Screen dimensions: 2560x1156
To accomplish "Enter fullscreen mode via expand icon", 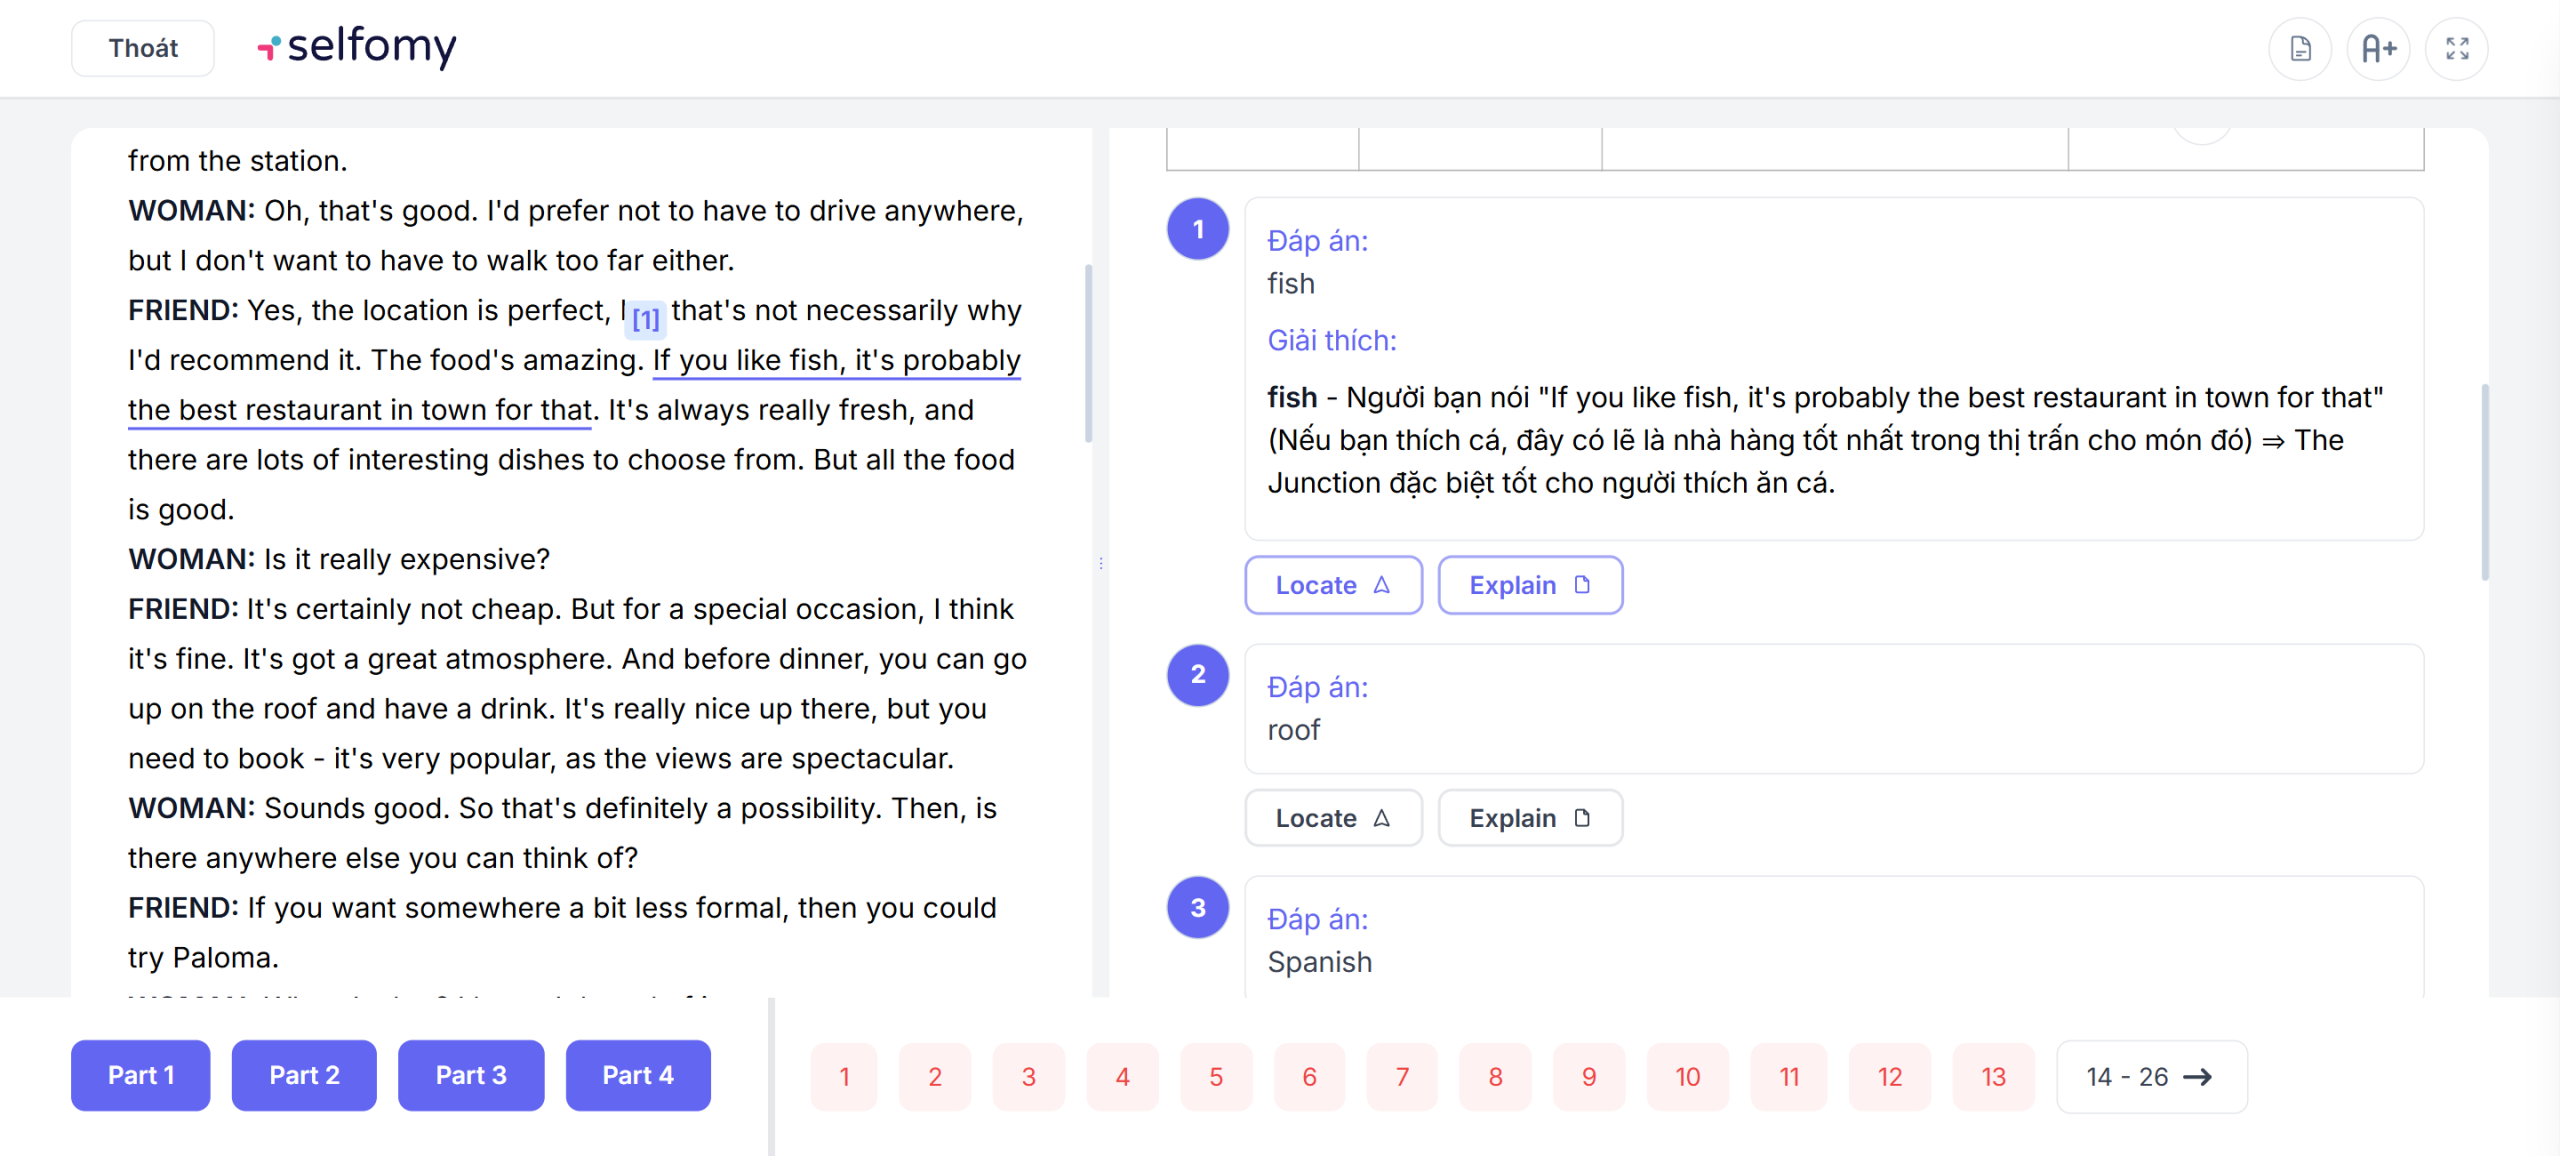I will [2457, 48].
